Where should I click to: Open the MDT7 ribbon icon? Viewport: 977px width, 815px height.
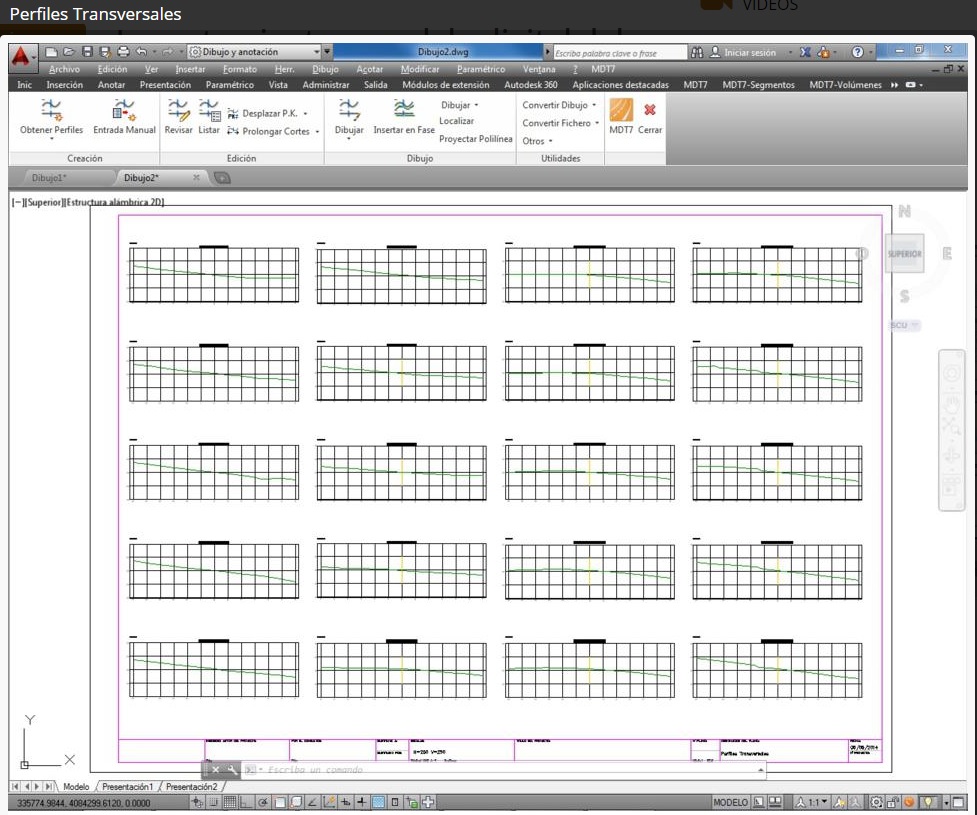click(621, 111)
